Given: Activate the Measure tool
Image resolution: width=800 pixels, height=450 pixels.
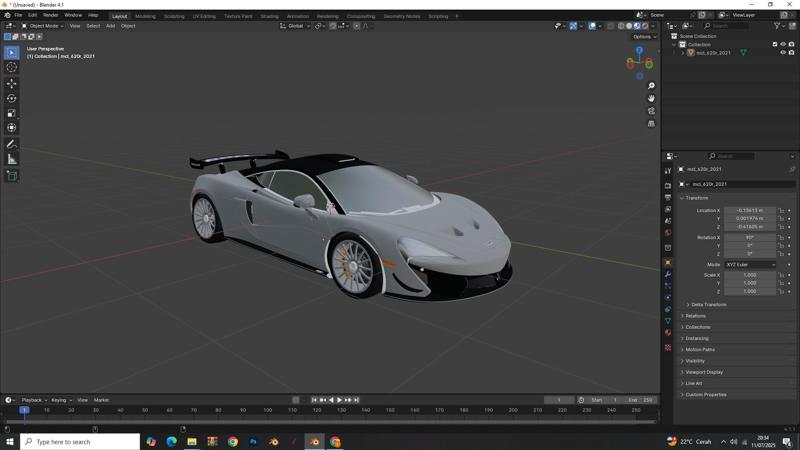Looking at the screenshot, I should tap(12, 159).
